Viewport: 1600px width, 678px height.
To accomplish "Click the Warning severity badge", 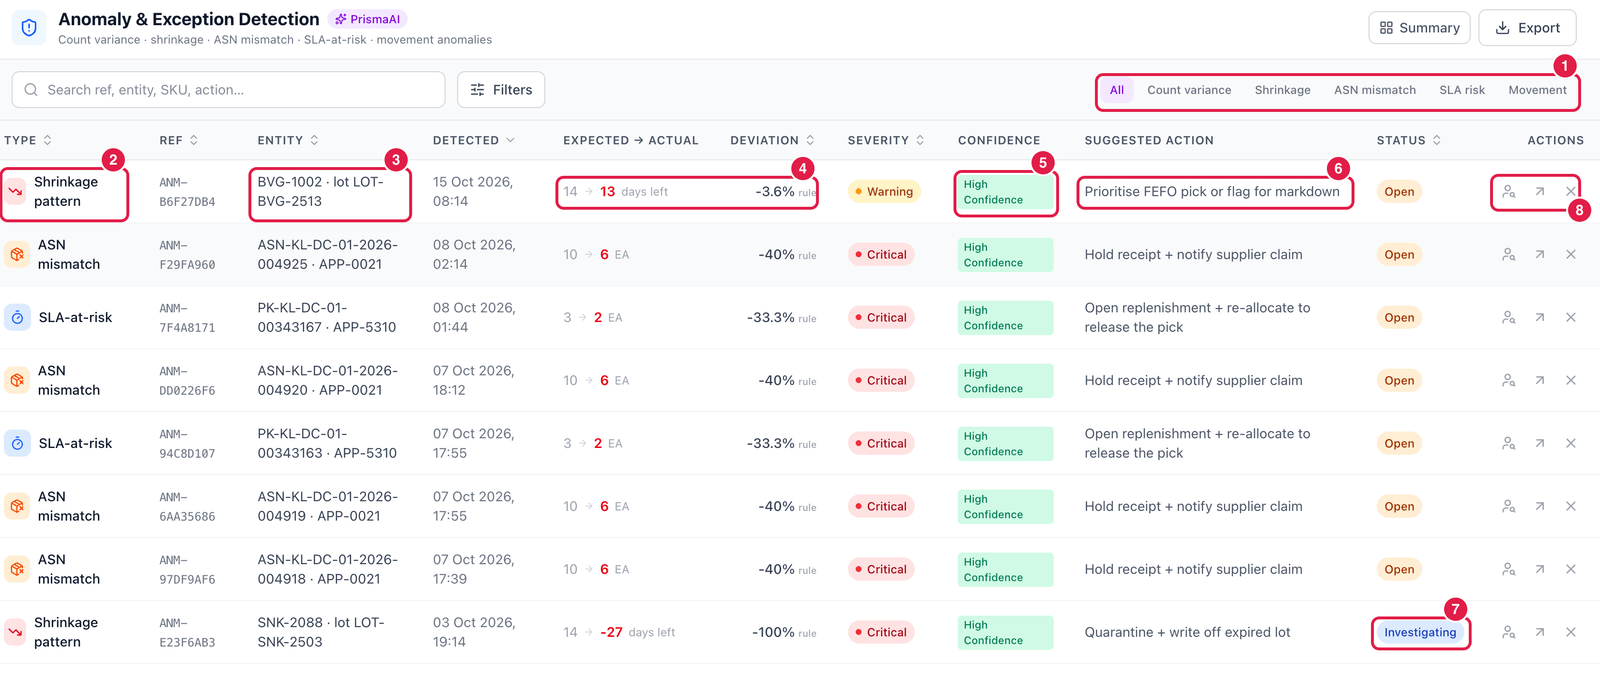I will click(x=884, y=192).
